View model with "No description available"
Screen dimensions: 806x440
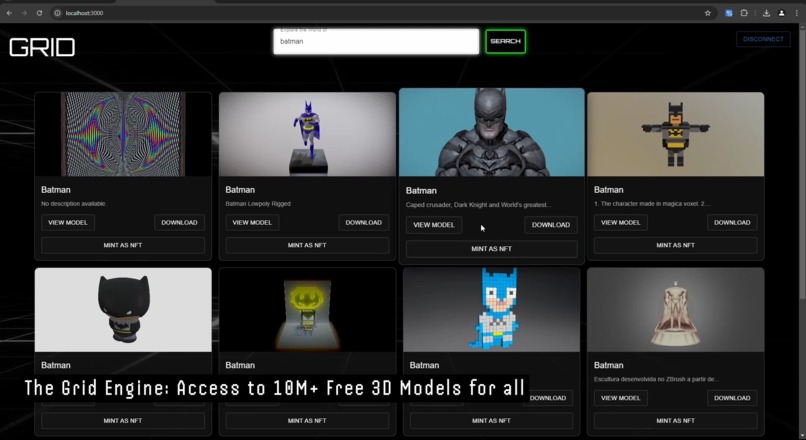tap(68, 223)
